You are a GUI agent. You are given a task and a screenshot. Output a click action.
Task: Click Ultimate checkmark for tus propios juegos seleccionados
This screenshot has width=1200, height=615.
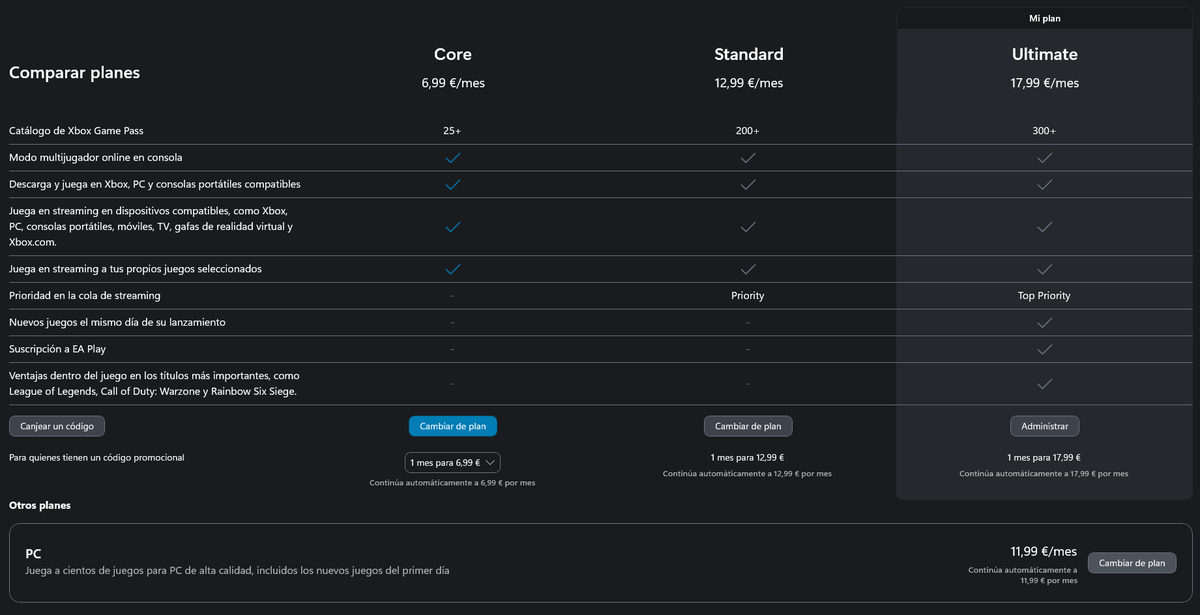pos(1044,269)
